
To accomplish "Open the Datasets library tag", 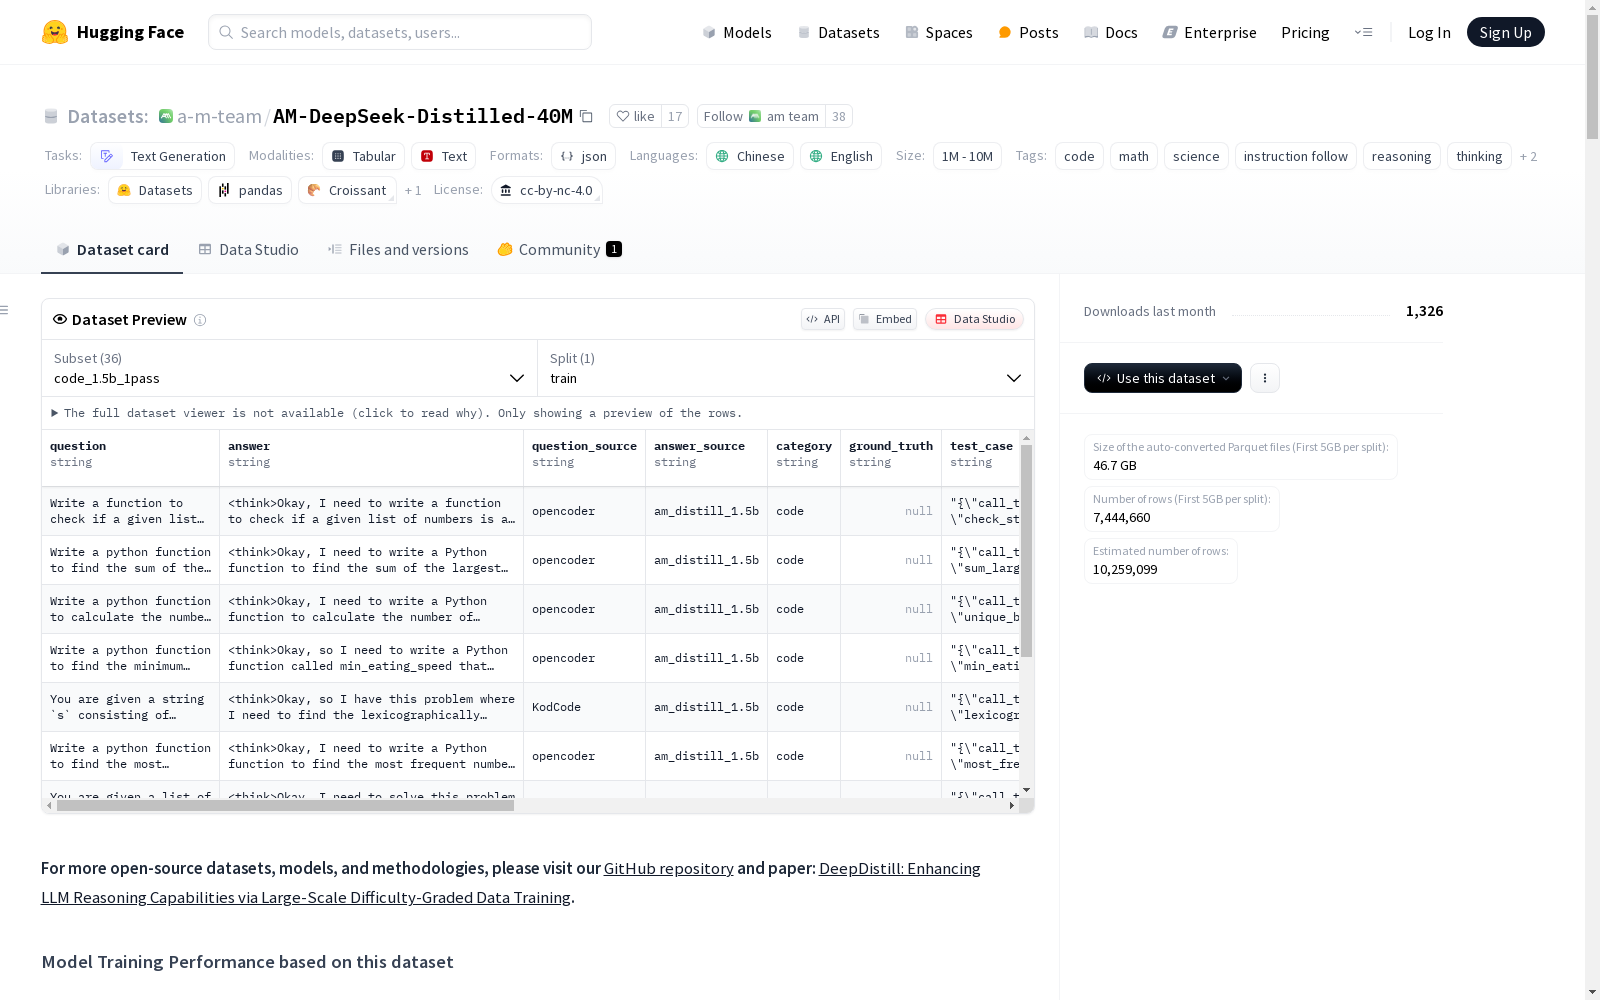I will point(155,190).
